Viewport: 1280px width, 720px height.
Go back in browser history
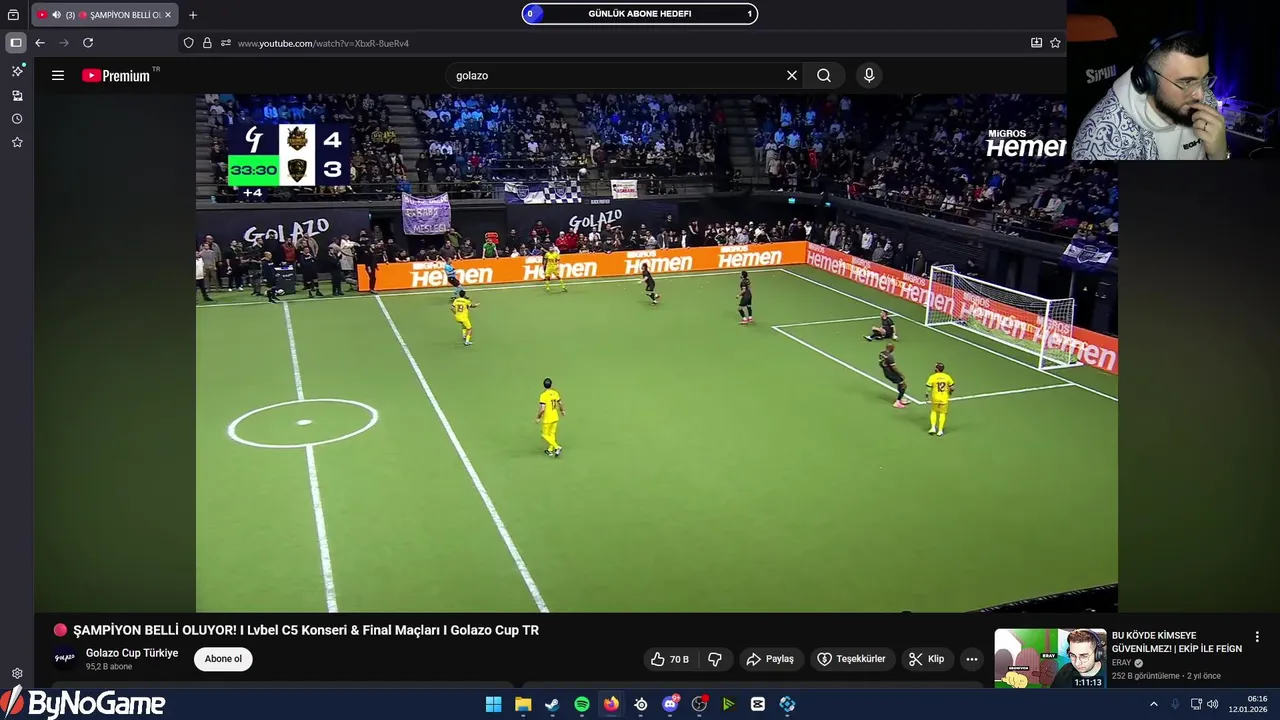click(40, 43)
